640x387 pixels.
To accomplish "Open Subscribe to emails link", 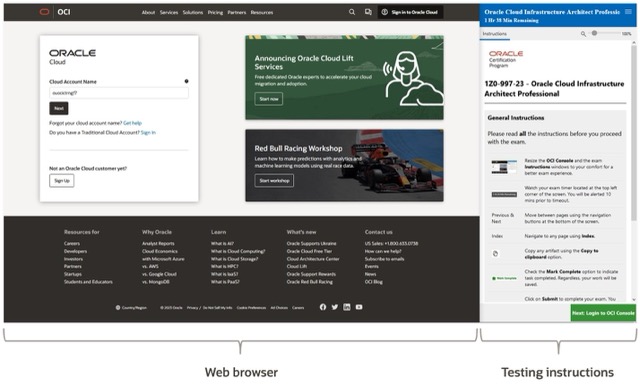I will pyautogui.click(x=384, y=259).
